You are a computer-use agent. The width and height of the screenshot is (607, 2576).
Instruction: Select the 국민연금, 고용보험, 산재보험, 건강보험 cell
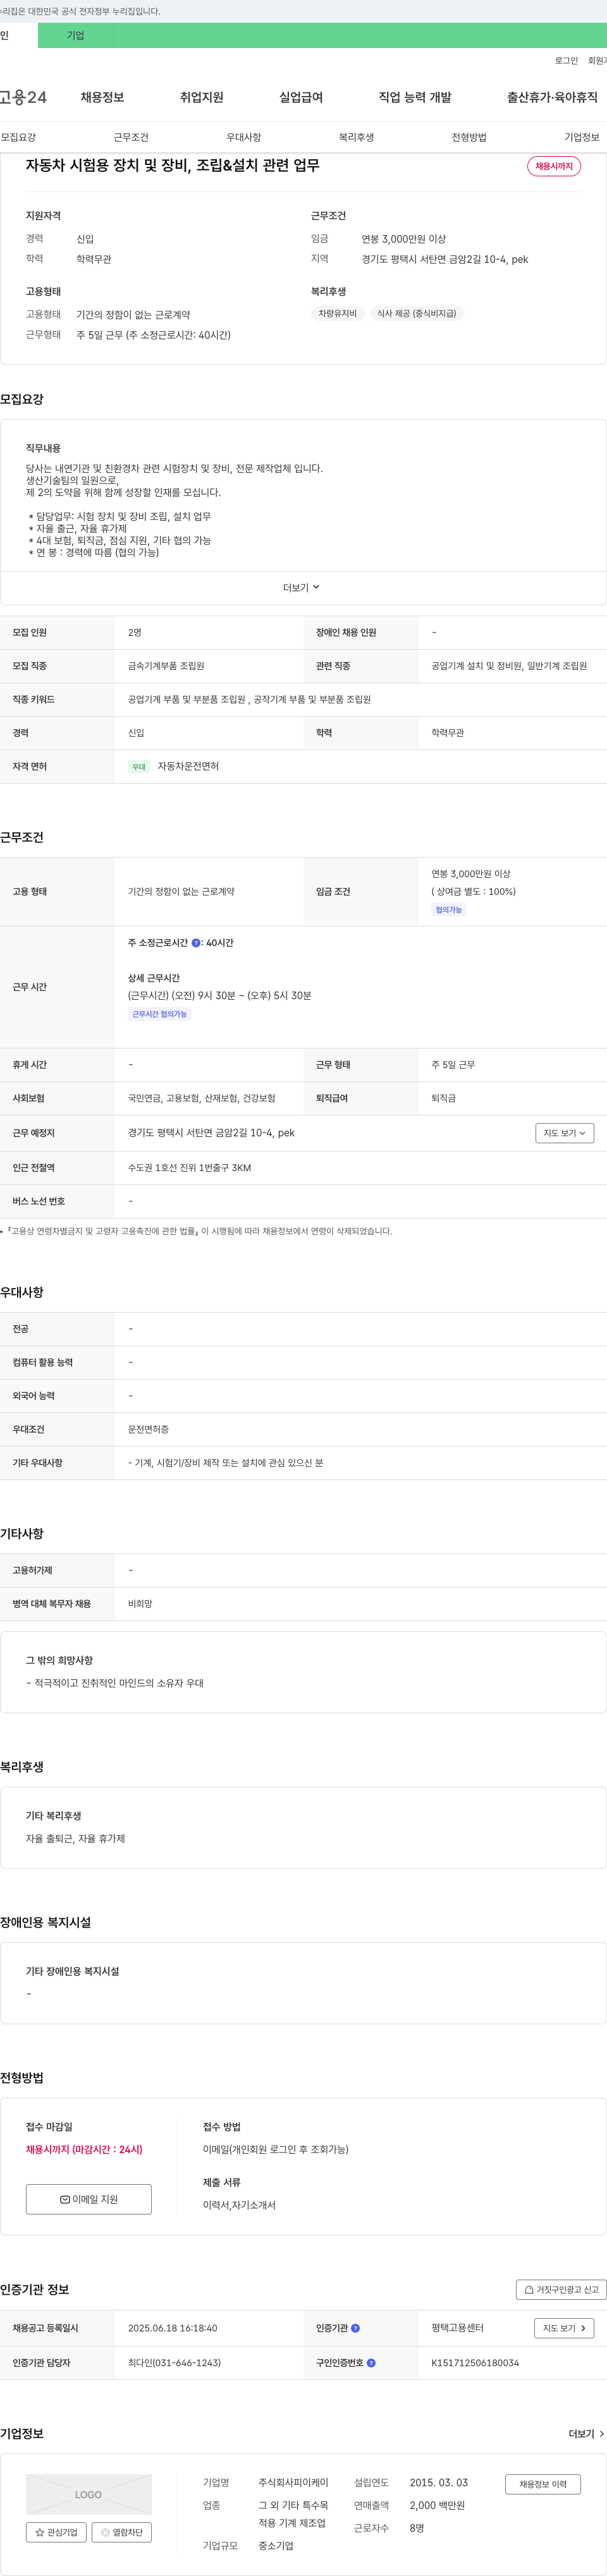click(202, 1098)
